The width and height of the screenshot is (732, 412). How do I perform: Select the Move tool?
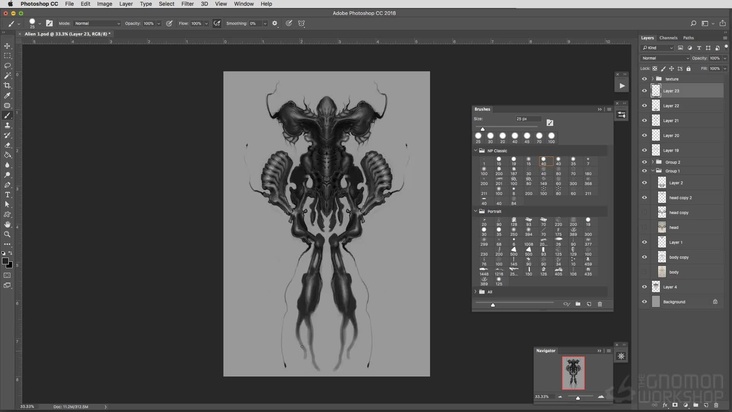coord(7,46)
